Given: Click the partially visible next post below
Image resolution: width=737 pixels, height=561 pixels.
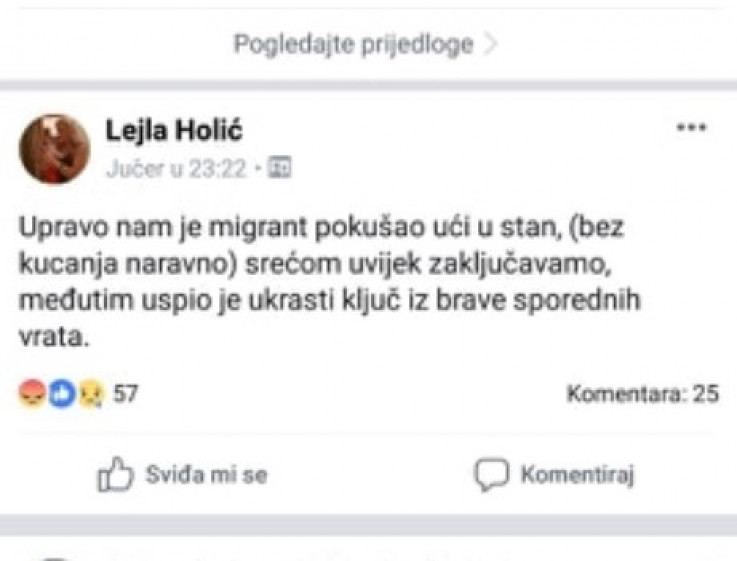Looking at the screenshot, I should point(368,550).
